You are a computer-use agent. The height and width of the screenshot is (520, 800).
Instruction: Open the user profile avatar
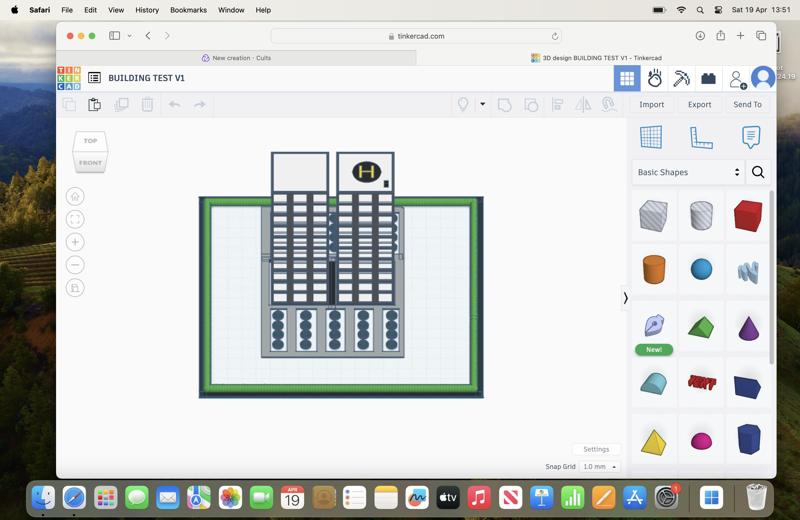[763, 78]
